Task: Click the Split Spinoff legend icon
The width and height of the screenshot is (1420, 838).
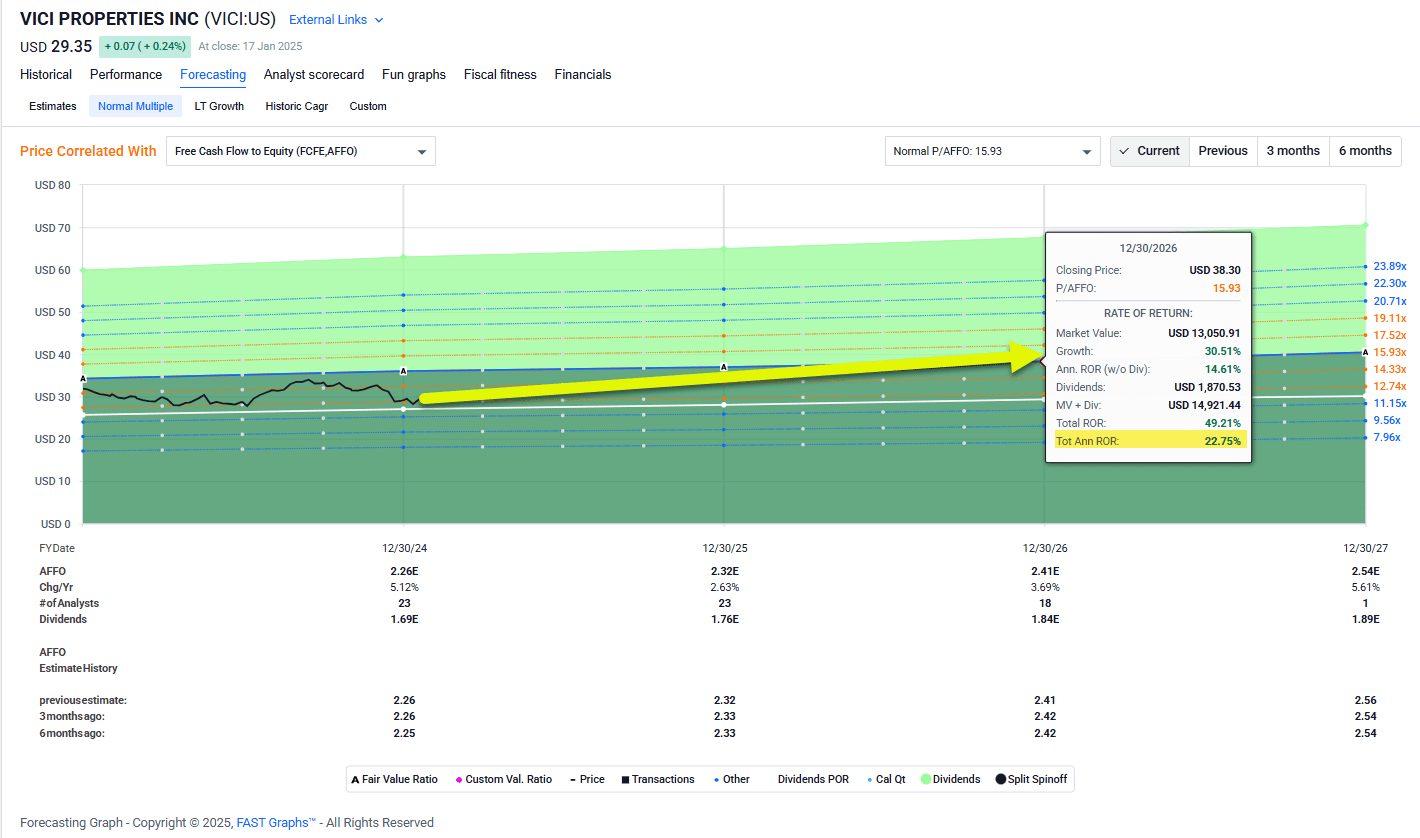Action: click(1001, 779)
